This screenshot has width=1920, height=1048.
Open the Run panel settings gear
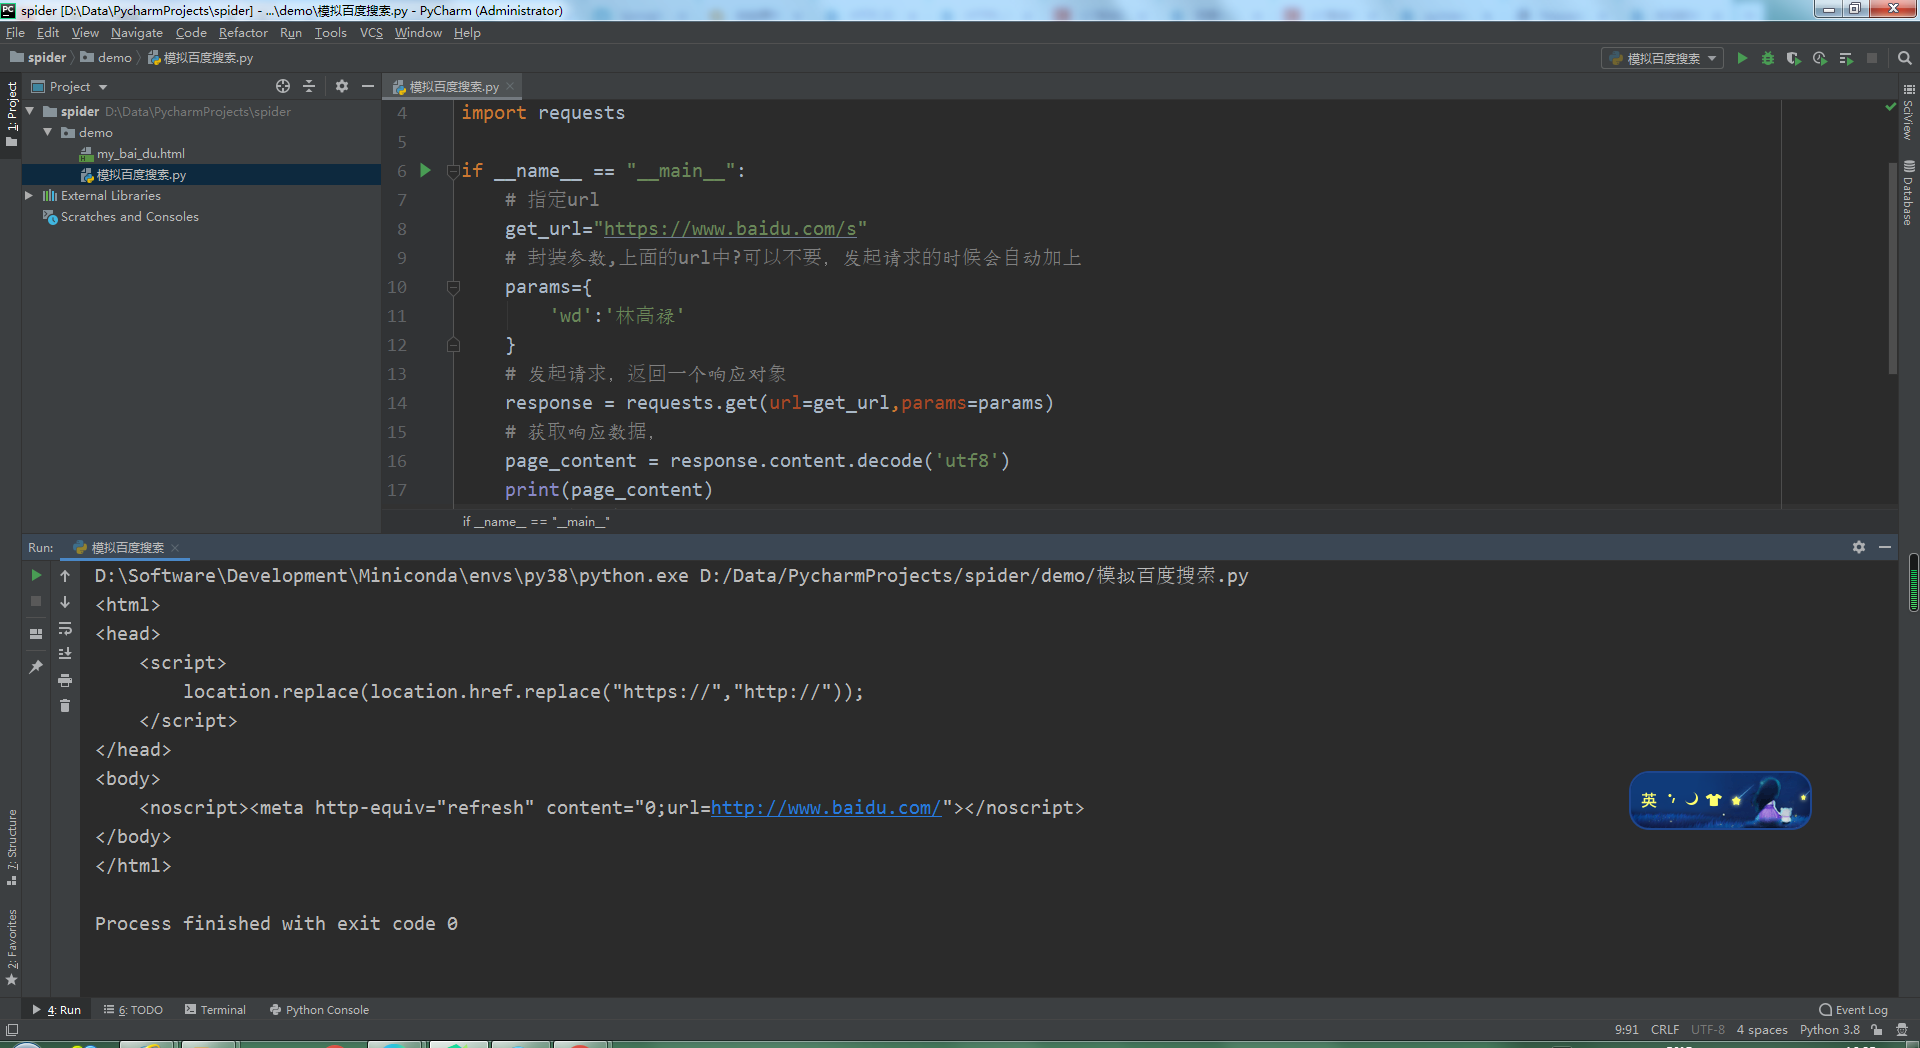(1859, 547)
